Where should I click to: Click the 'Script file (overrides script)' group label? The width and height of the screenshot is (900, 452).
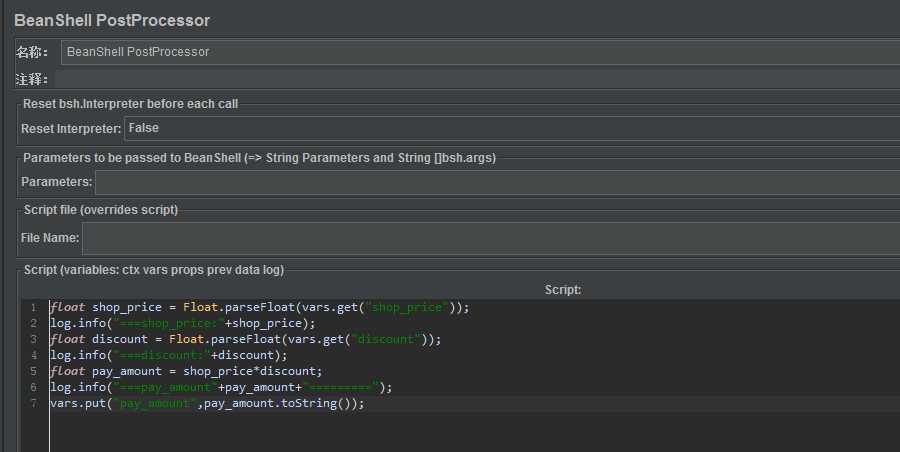tap(101, 210)
